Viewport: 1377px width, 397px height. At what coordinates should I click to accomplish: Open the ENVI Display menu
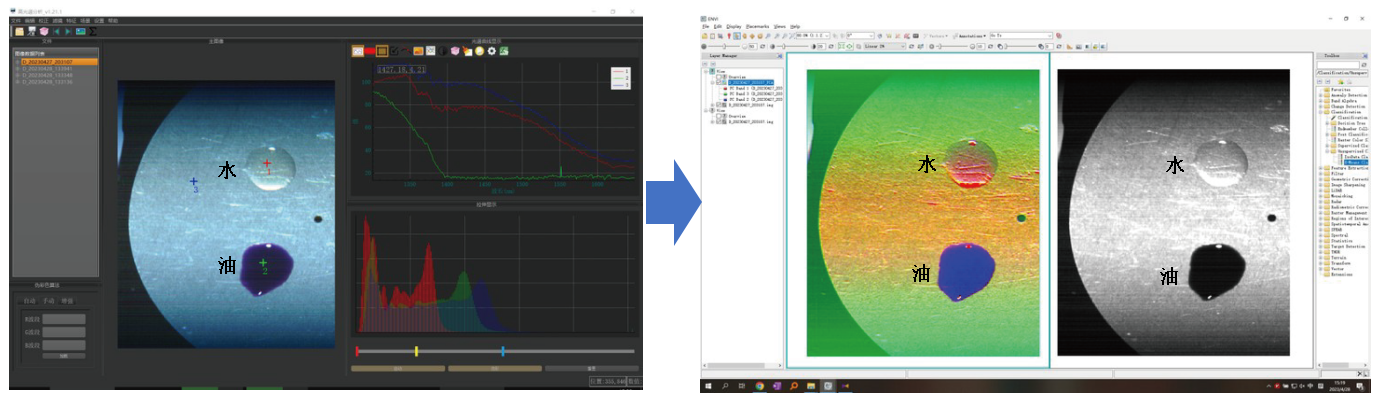pos(734,26)
